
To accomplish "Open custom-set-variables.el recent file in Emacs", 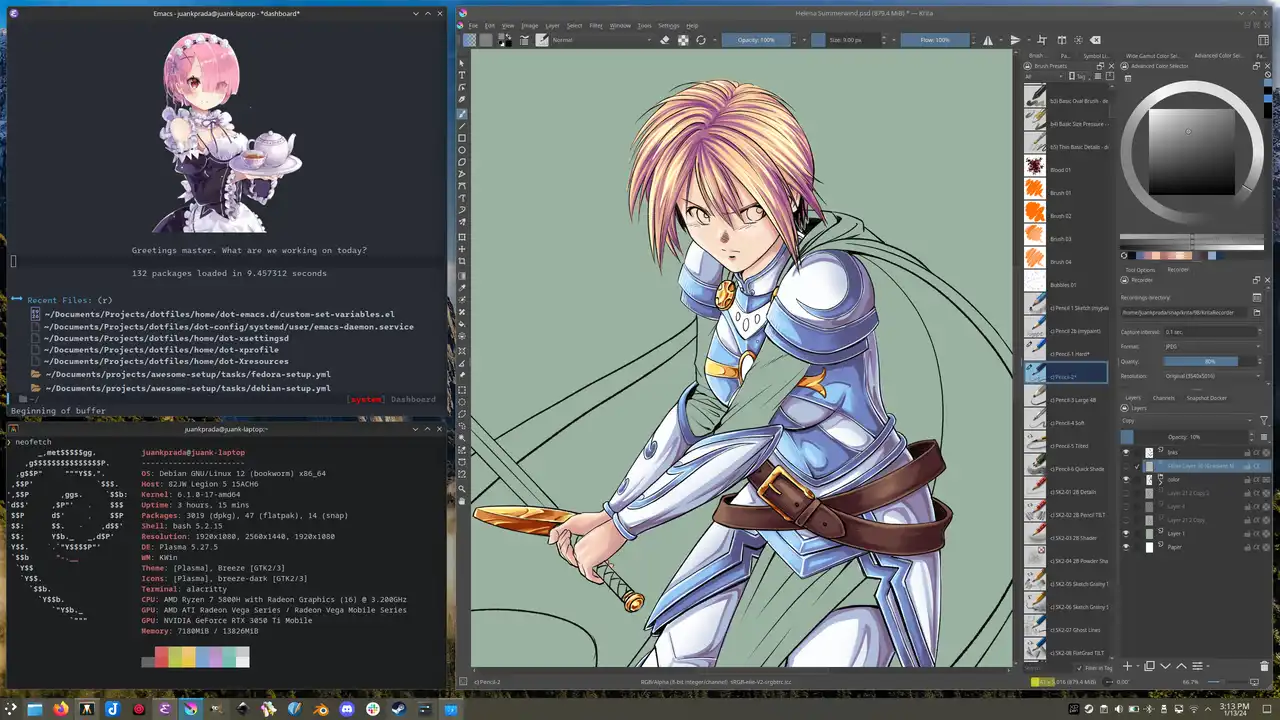I will pyautogui.click(x=219, y=314).
